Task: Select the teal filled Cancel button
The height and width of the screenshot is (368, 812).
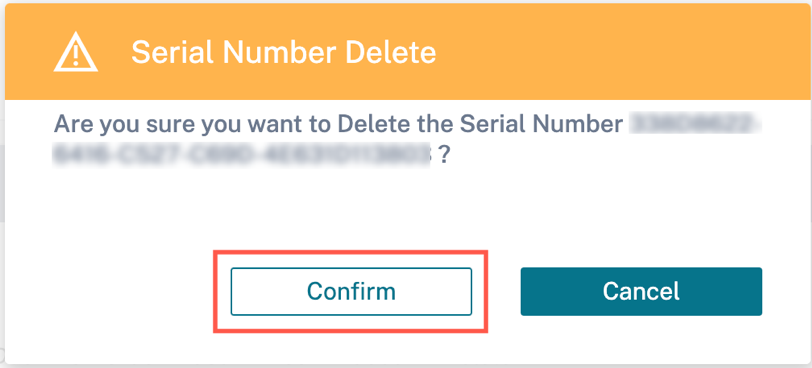Action: click(x=641, y=291)
